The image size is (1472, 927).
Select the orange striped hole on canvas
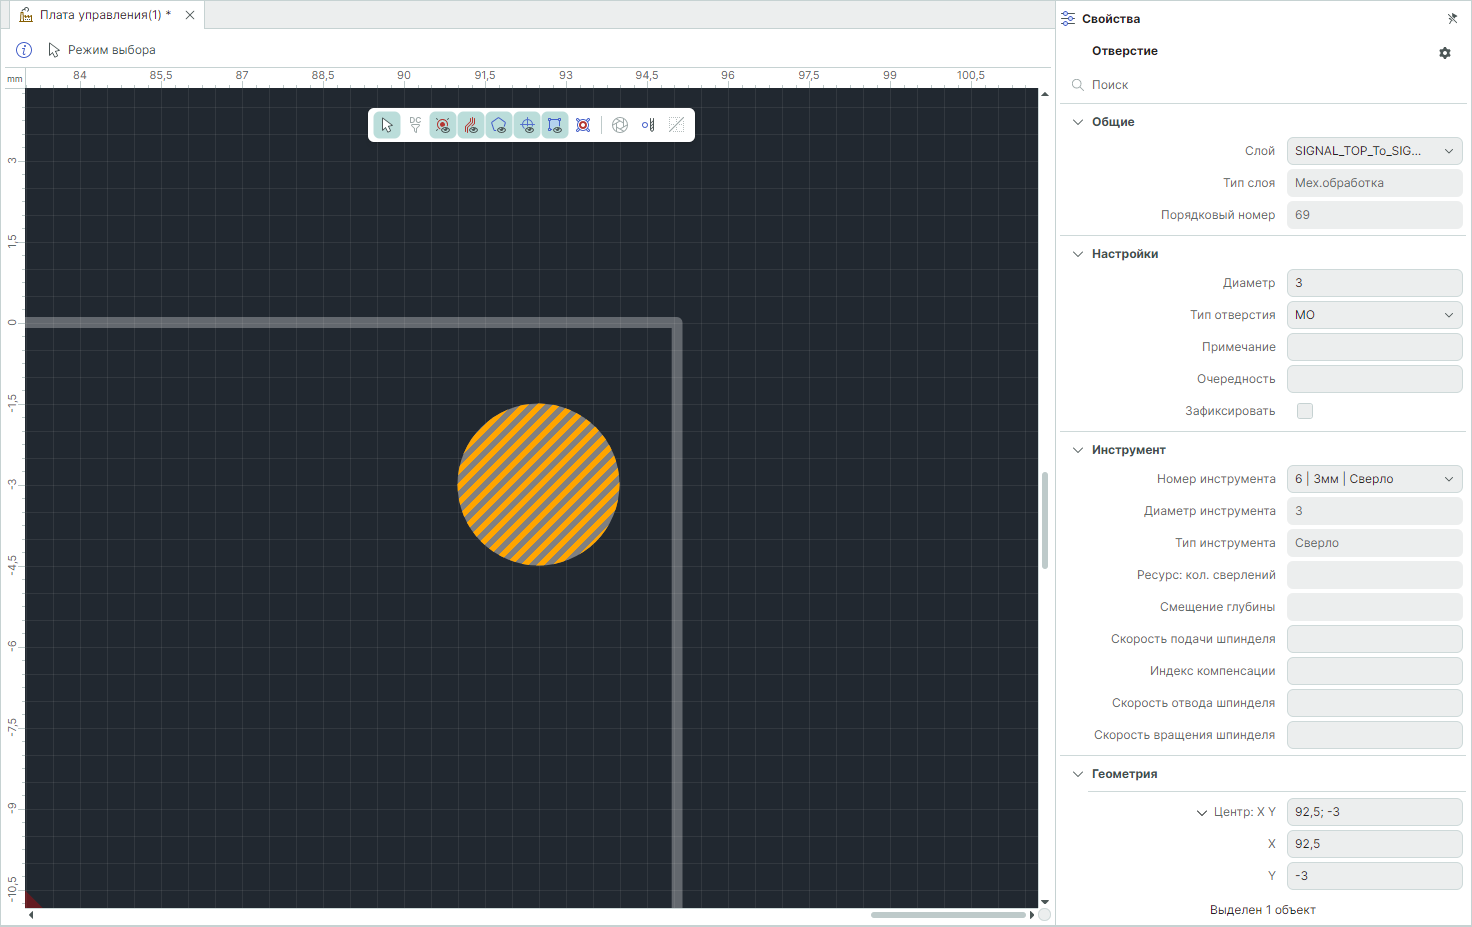pyautogui.click(x=538, y=485)
